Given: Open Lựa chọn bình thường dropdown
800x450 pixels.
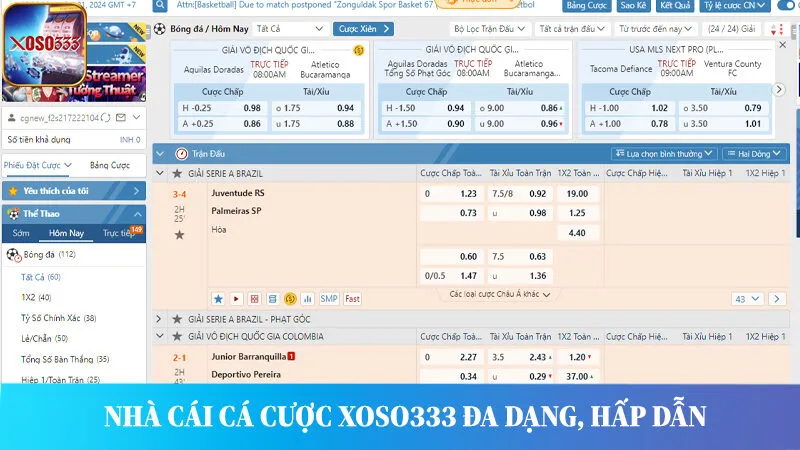Looking at the screenshot, I should pos(664,154).
